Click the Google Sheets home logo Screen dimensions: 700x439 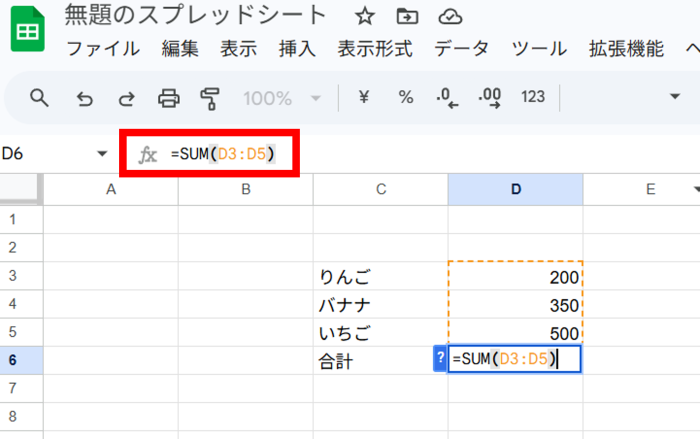[x=27, y=32]
